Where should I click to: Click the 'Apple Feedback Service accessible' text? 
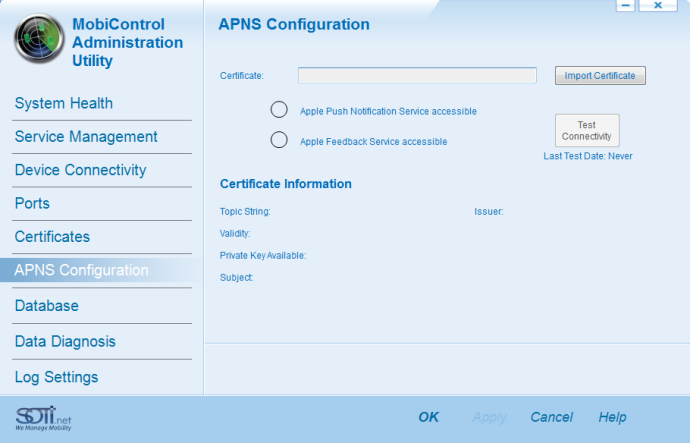(373, 142)
